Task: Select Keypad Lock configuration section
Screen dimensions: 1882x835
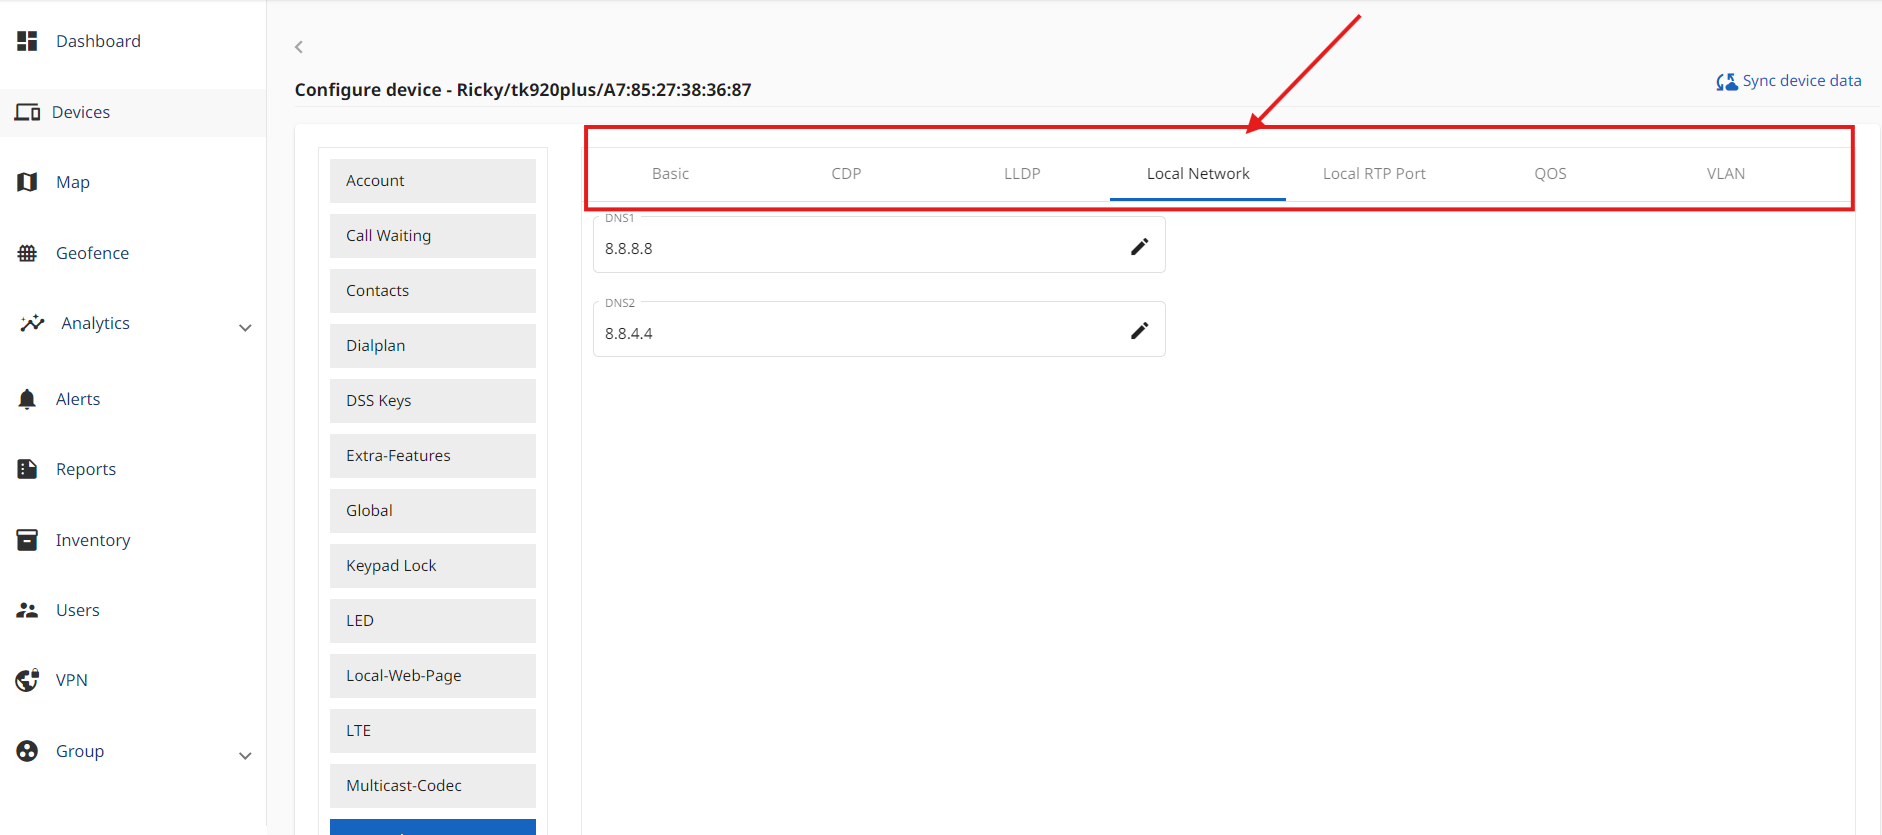Action: [432, 566]
